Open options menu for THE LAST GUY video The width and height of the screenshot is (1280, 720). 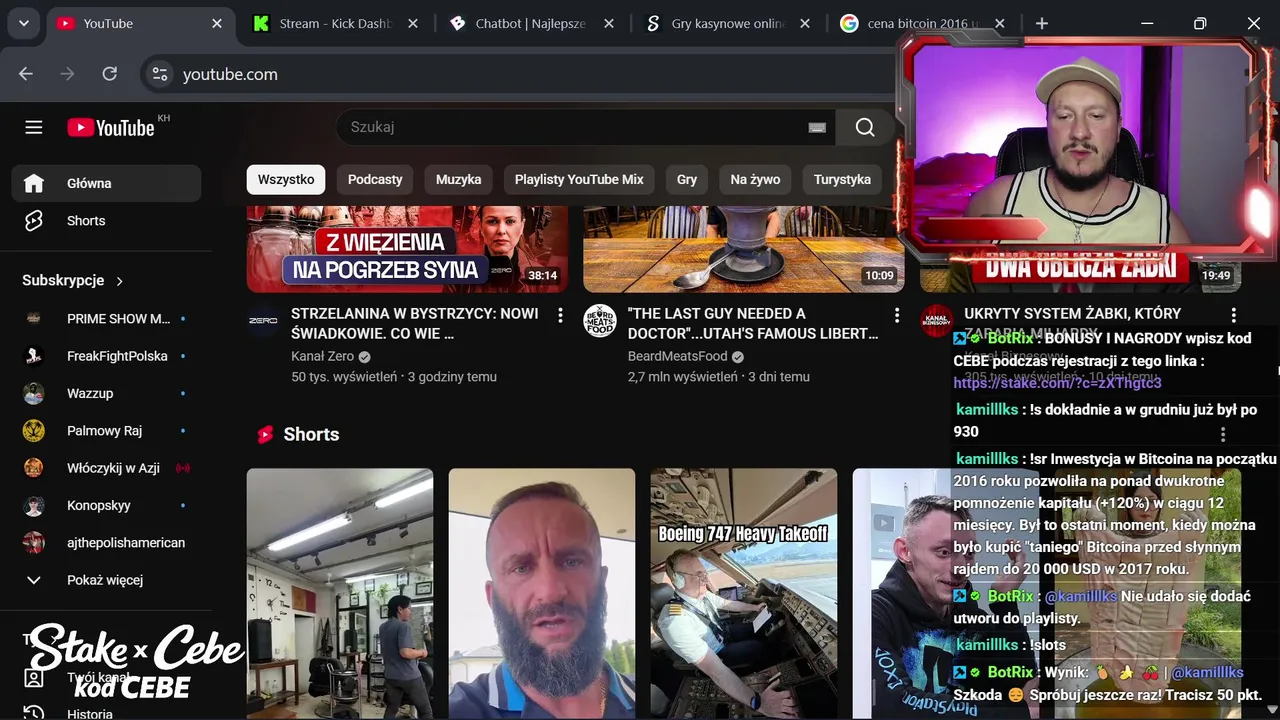coord(897,315)
